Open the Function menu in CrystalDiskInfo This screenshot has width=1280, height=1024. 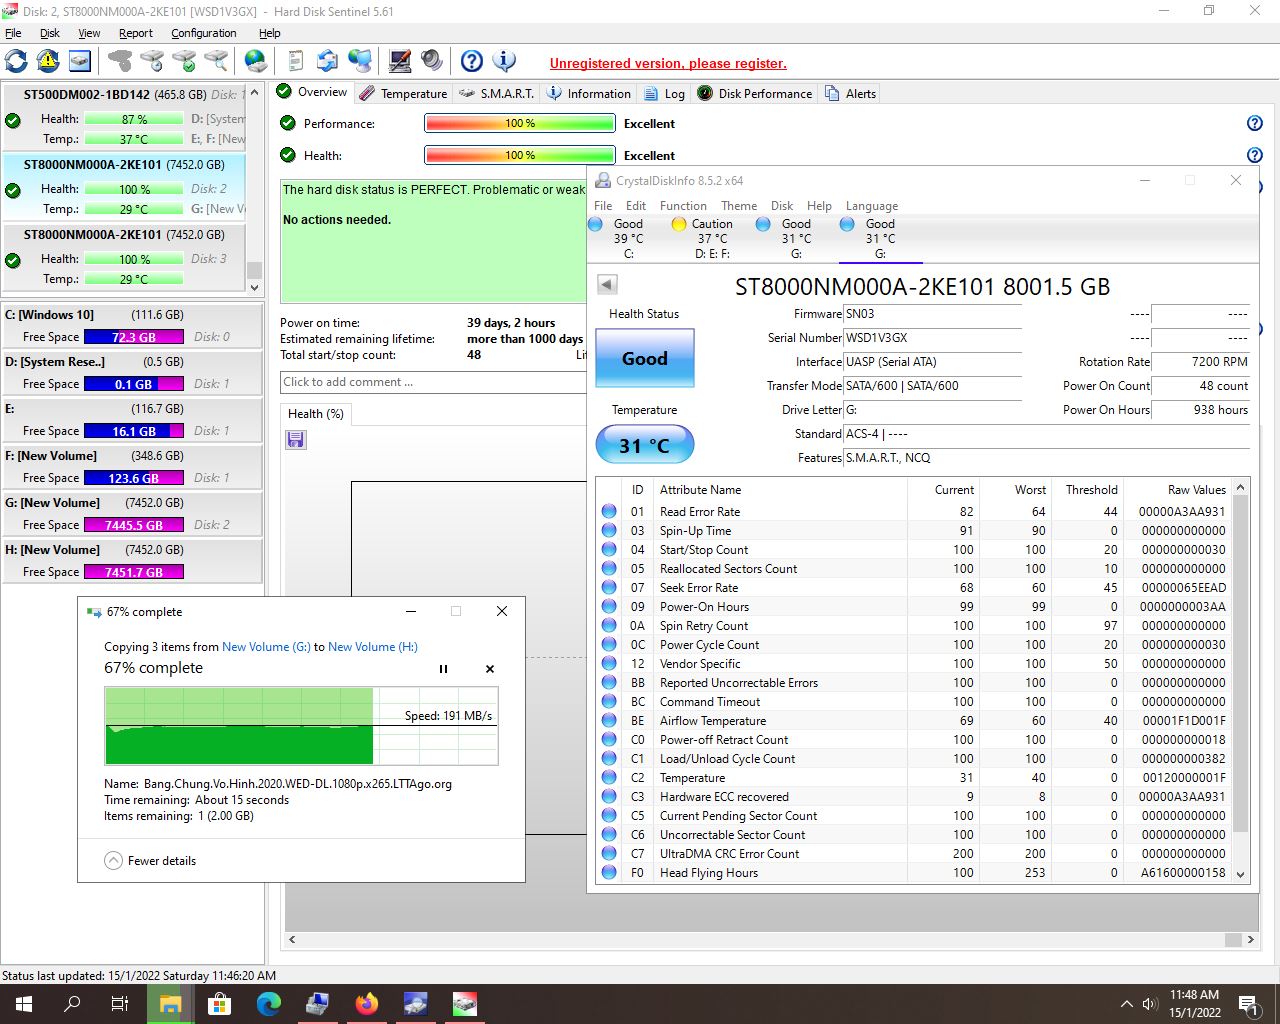point(683,206)
